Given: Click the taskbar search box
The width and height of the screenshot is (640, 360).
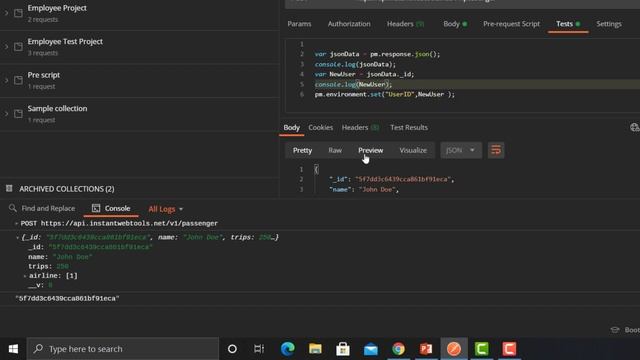Looking at the screenshot, I should point(123,349).
